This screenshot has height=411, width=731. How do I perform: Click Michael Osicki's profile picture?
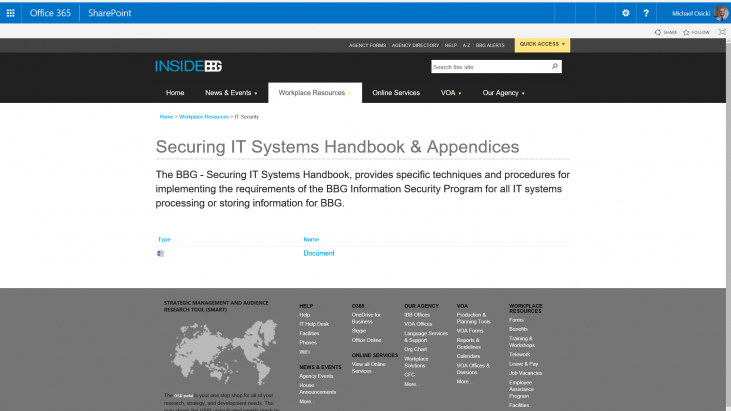721,13
